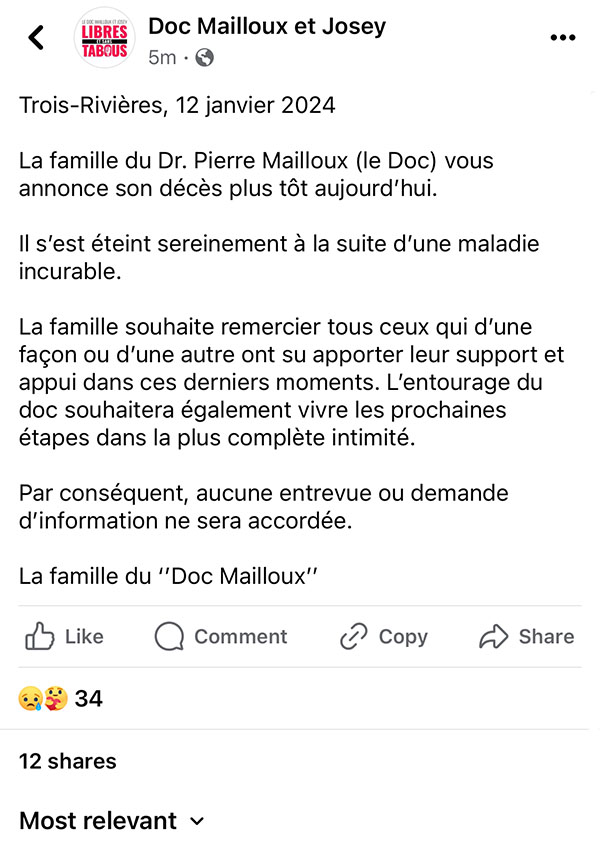Open the three-dot options menu
The height and width of the screenshot is (844, 600).
tap(563, 36)
